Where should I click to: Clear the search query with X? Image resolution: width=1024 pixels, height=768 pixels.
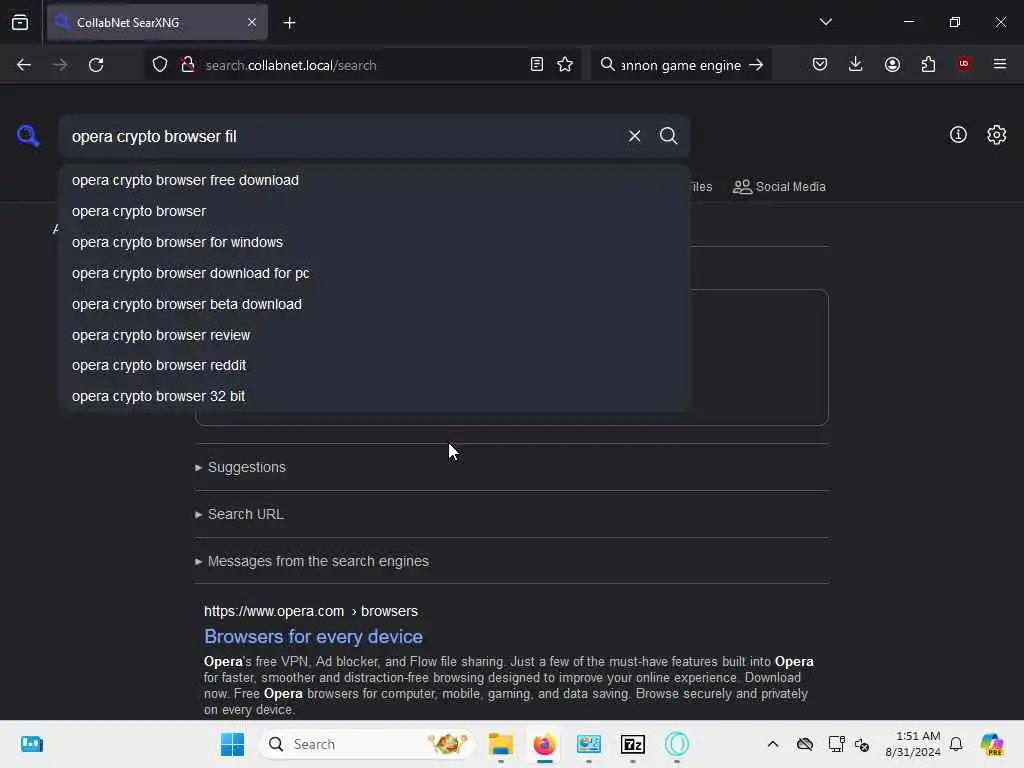pyautogui.click(x=634, y=136)
